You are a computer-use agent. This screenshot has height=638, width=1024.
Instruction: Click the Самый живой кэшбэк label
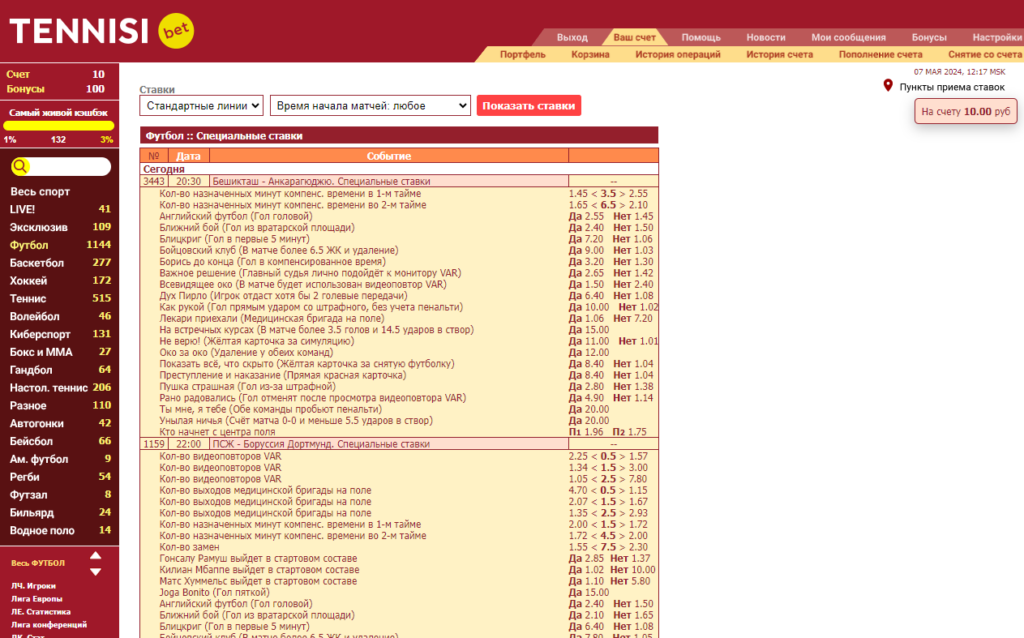[x=58, y=112]
